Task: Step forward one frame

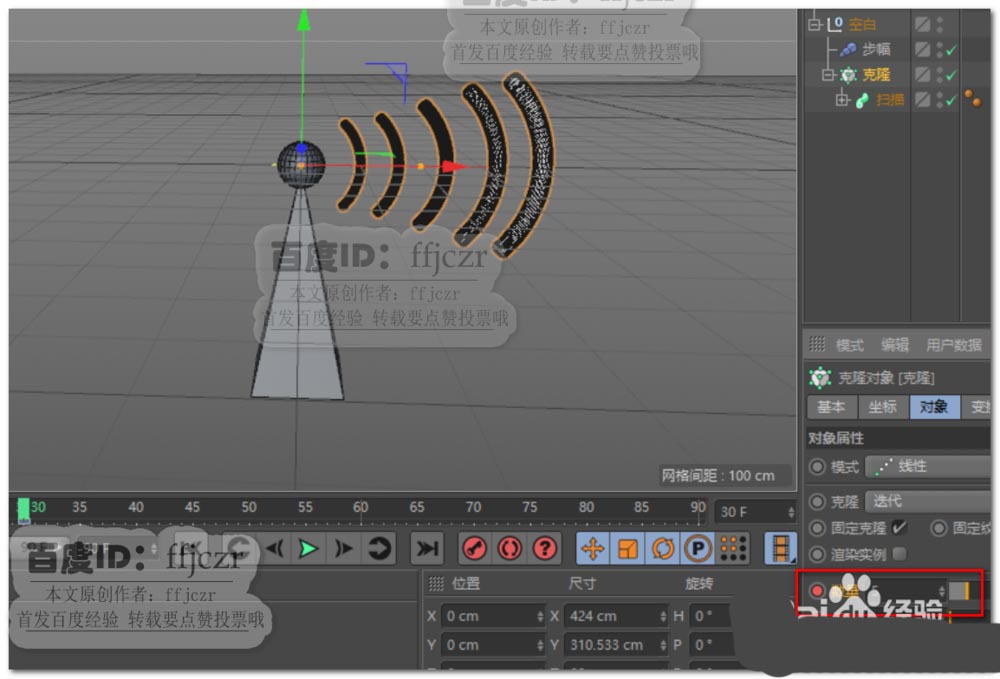Action: pyautogui.click(x=344, y=548)
